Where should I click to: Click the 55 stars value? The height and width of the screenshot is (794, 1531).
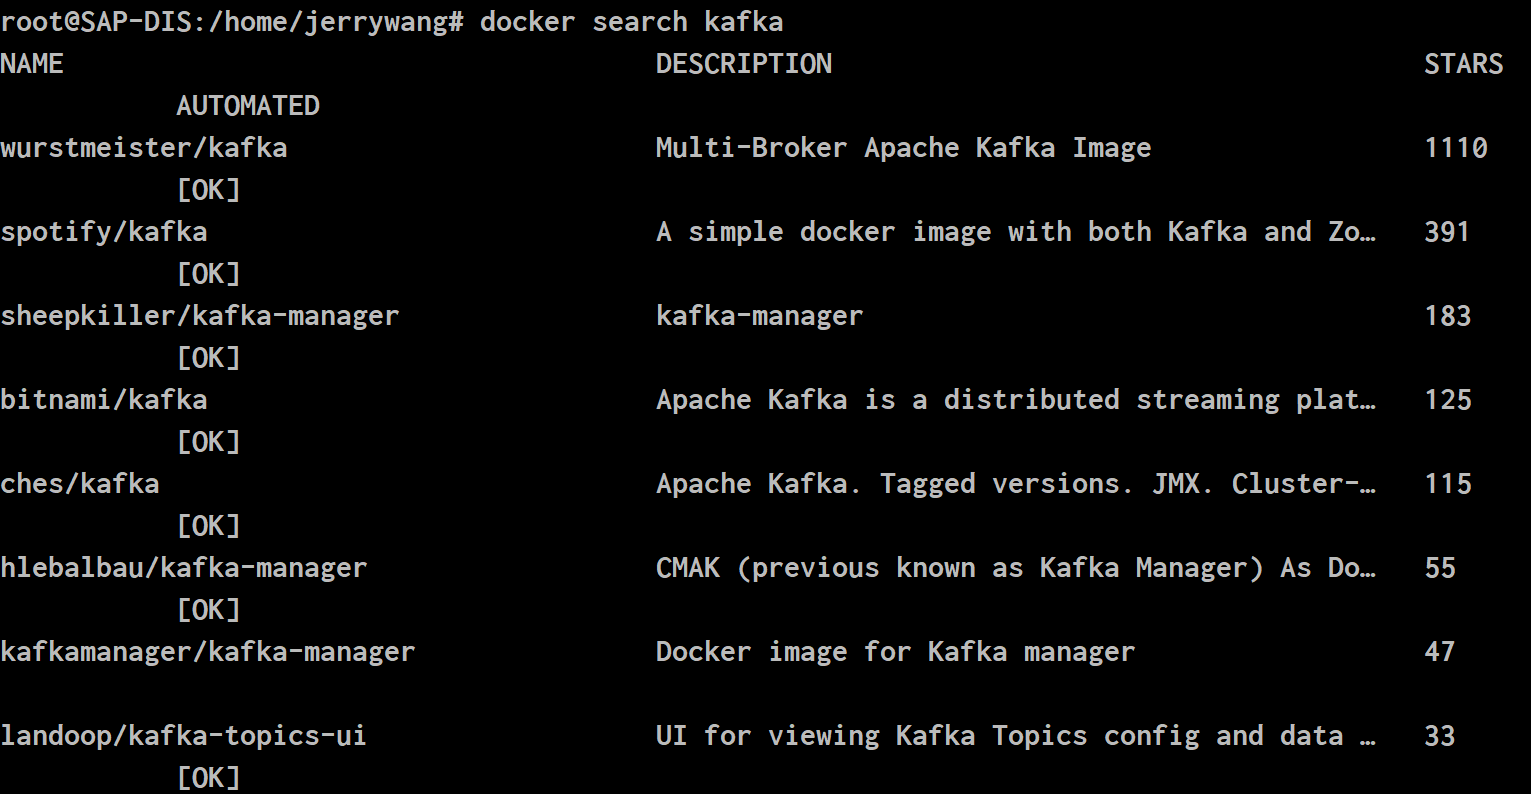click(1439, 568)
